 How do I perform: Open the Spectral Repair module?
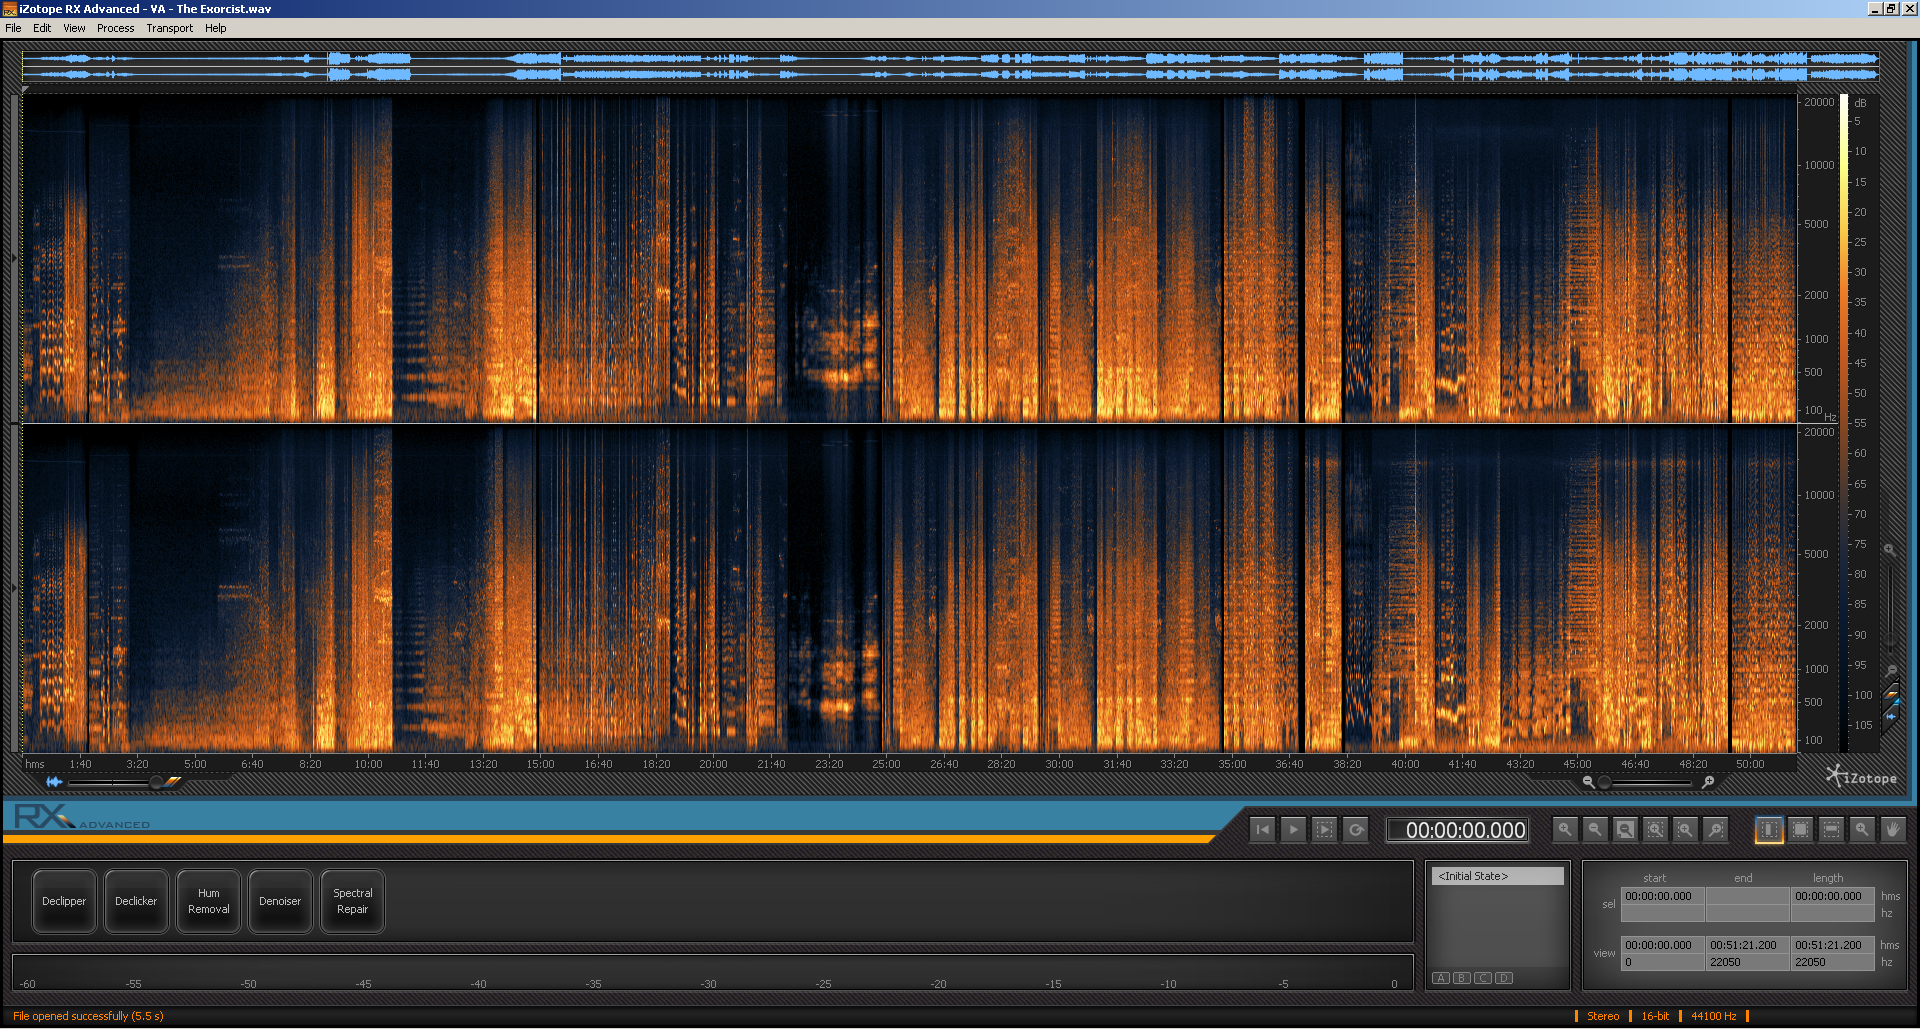coord(352,901)
